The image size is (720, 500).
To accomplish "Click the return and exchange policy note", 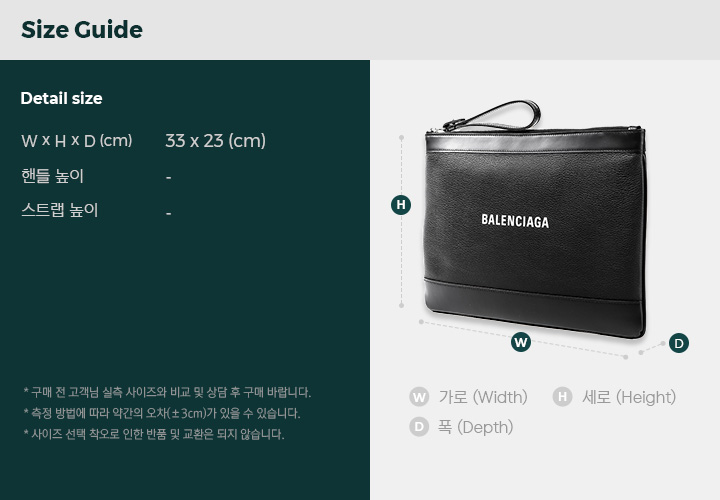I will coord(154,434).
